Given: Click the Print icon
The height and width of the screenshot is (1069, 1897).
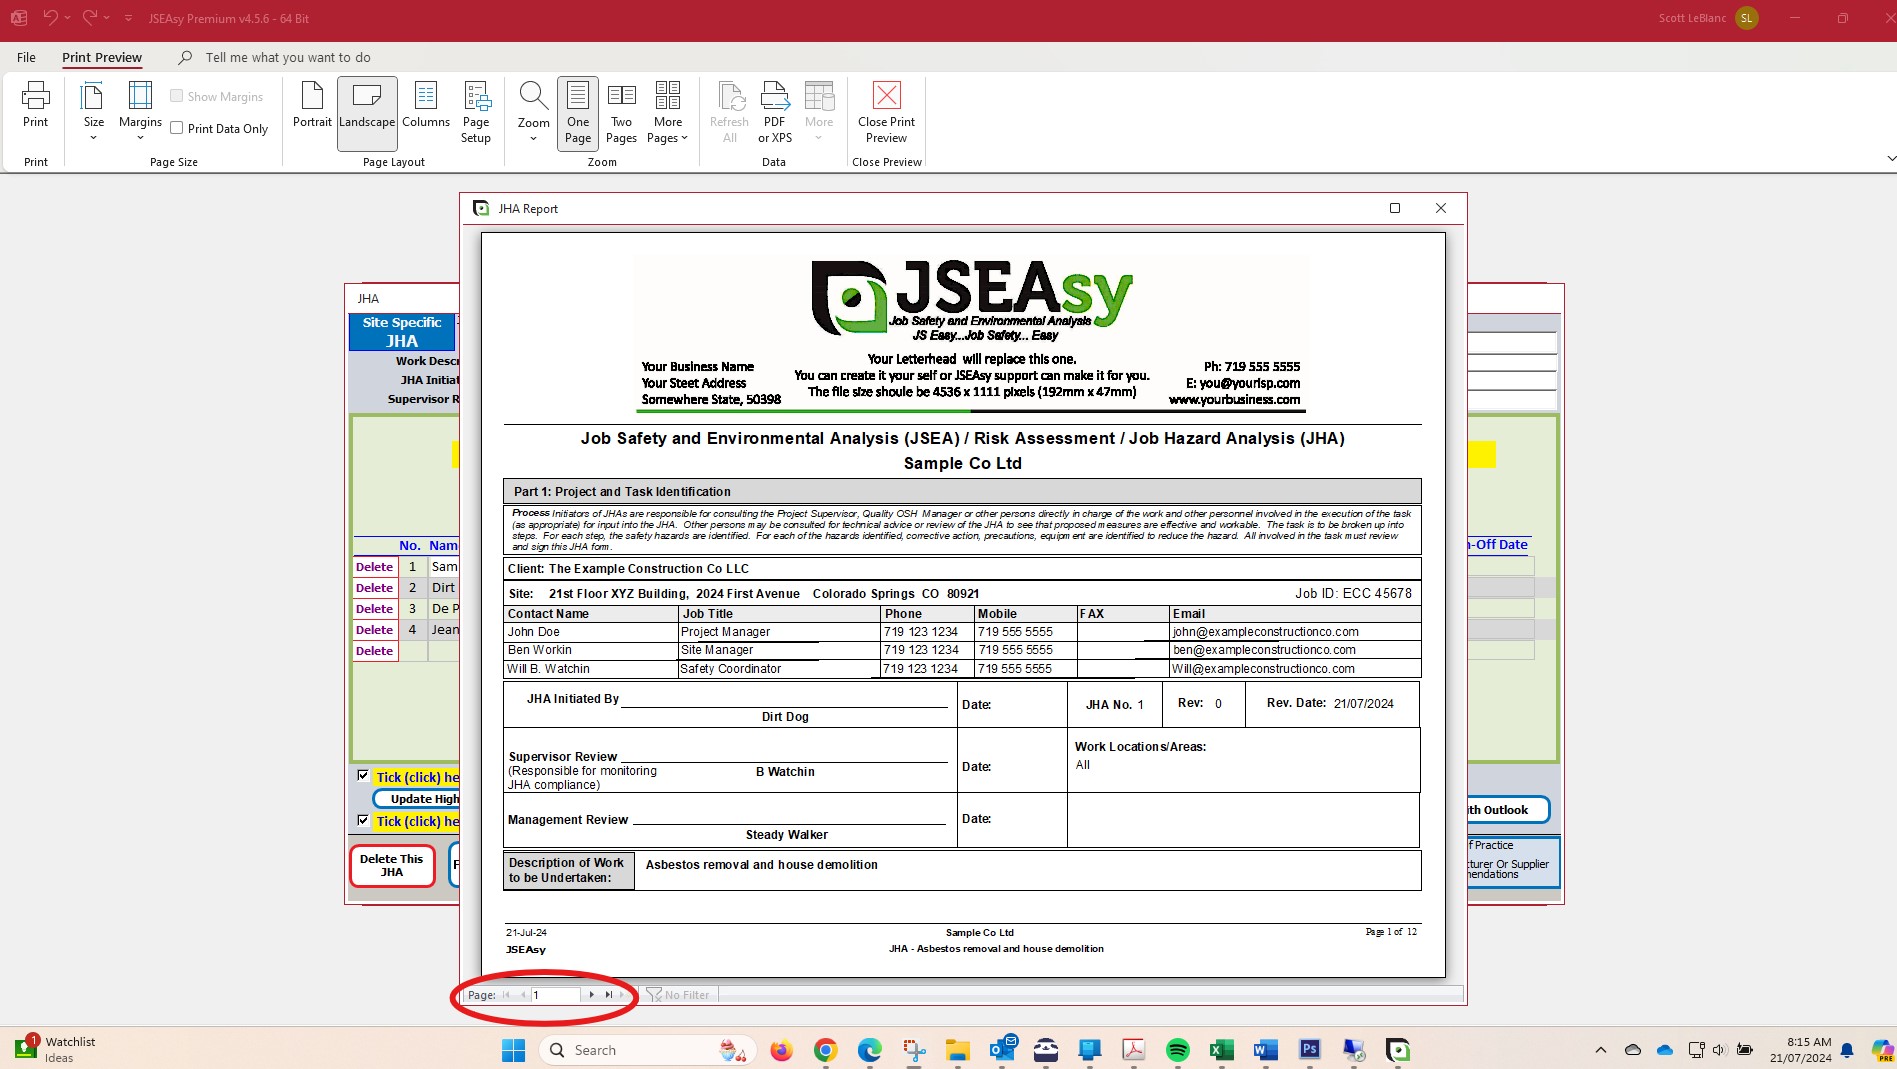Looking at the screenshot, I should coord(35,105).
